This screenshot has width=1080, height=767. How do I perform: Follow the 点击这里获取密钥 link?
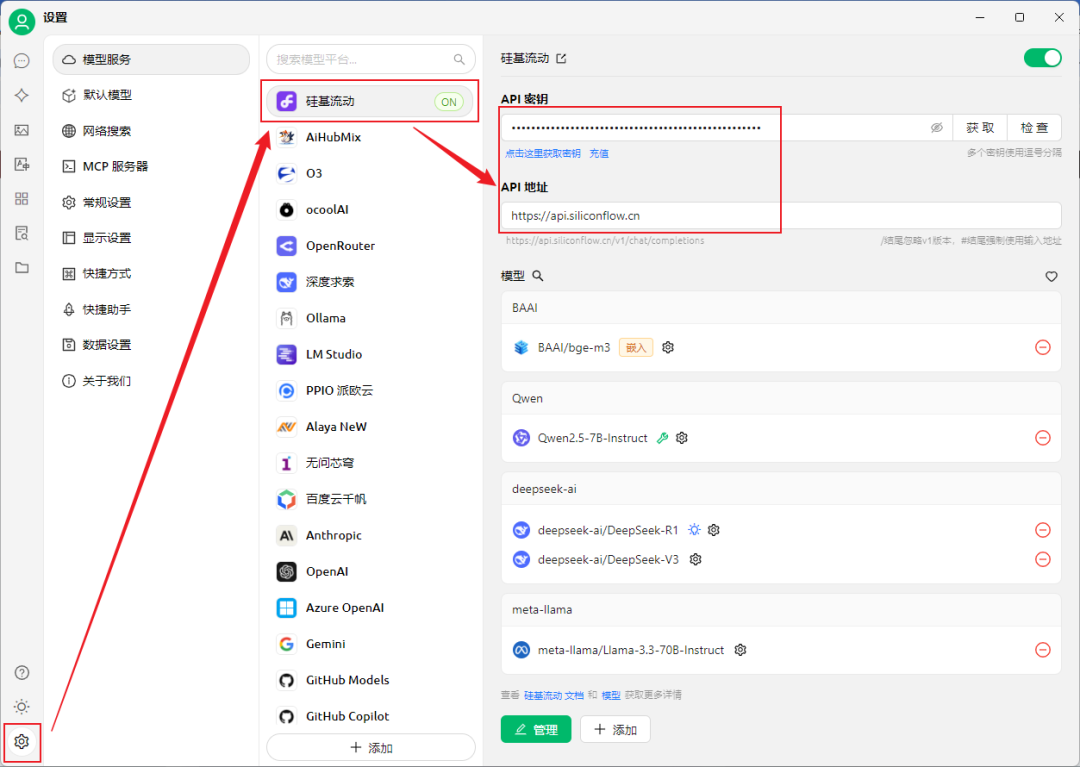(543, 154)
